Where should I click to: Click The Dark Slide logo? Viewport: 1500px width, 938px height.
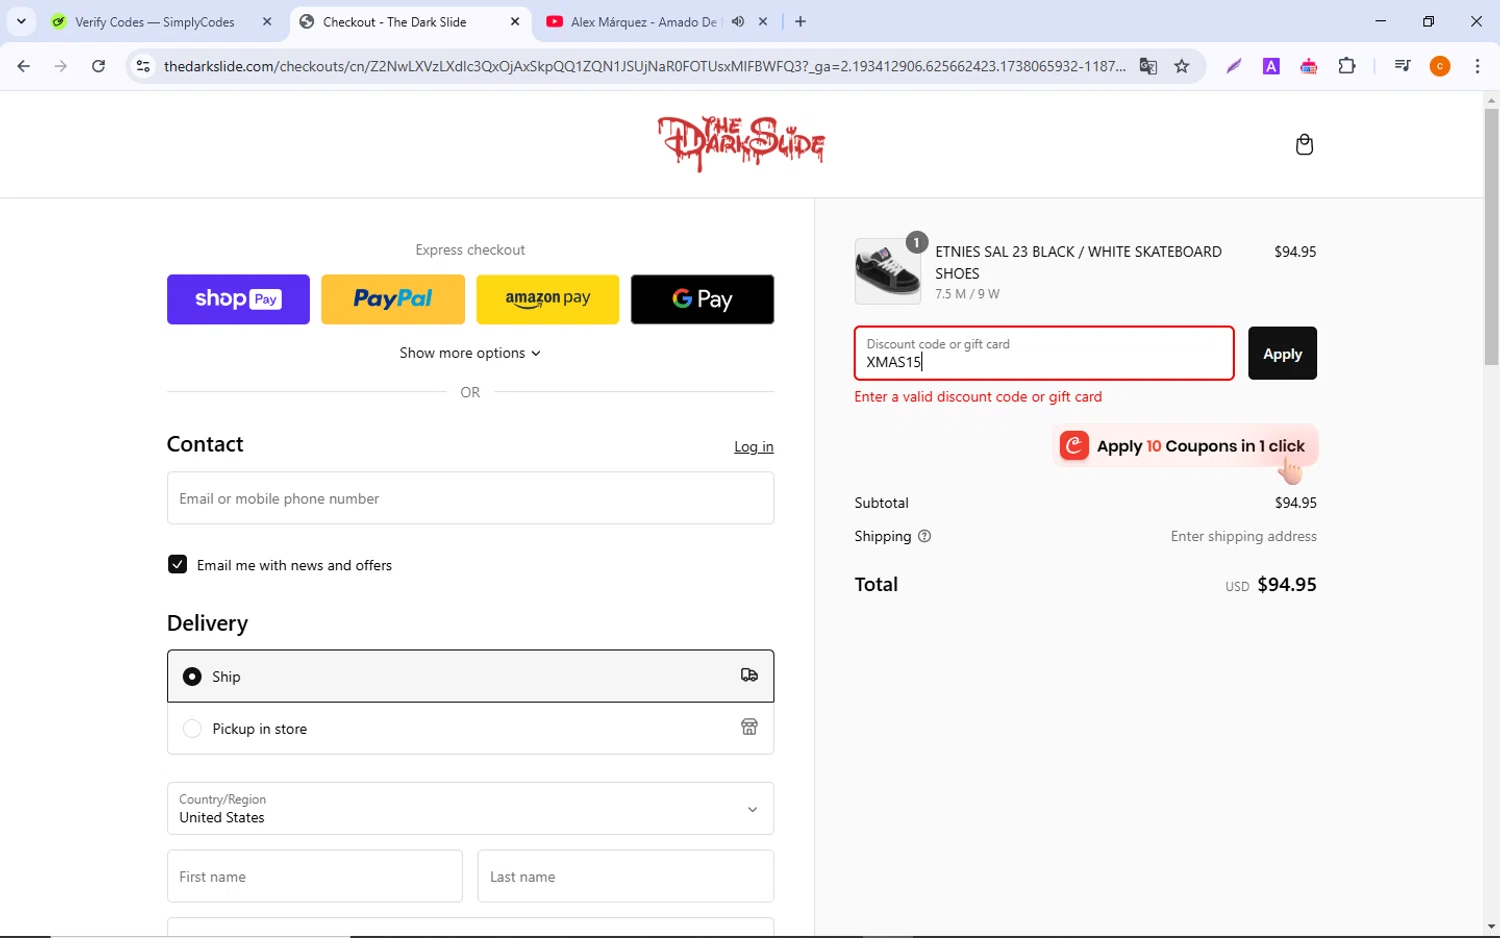point(741,143)
